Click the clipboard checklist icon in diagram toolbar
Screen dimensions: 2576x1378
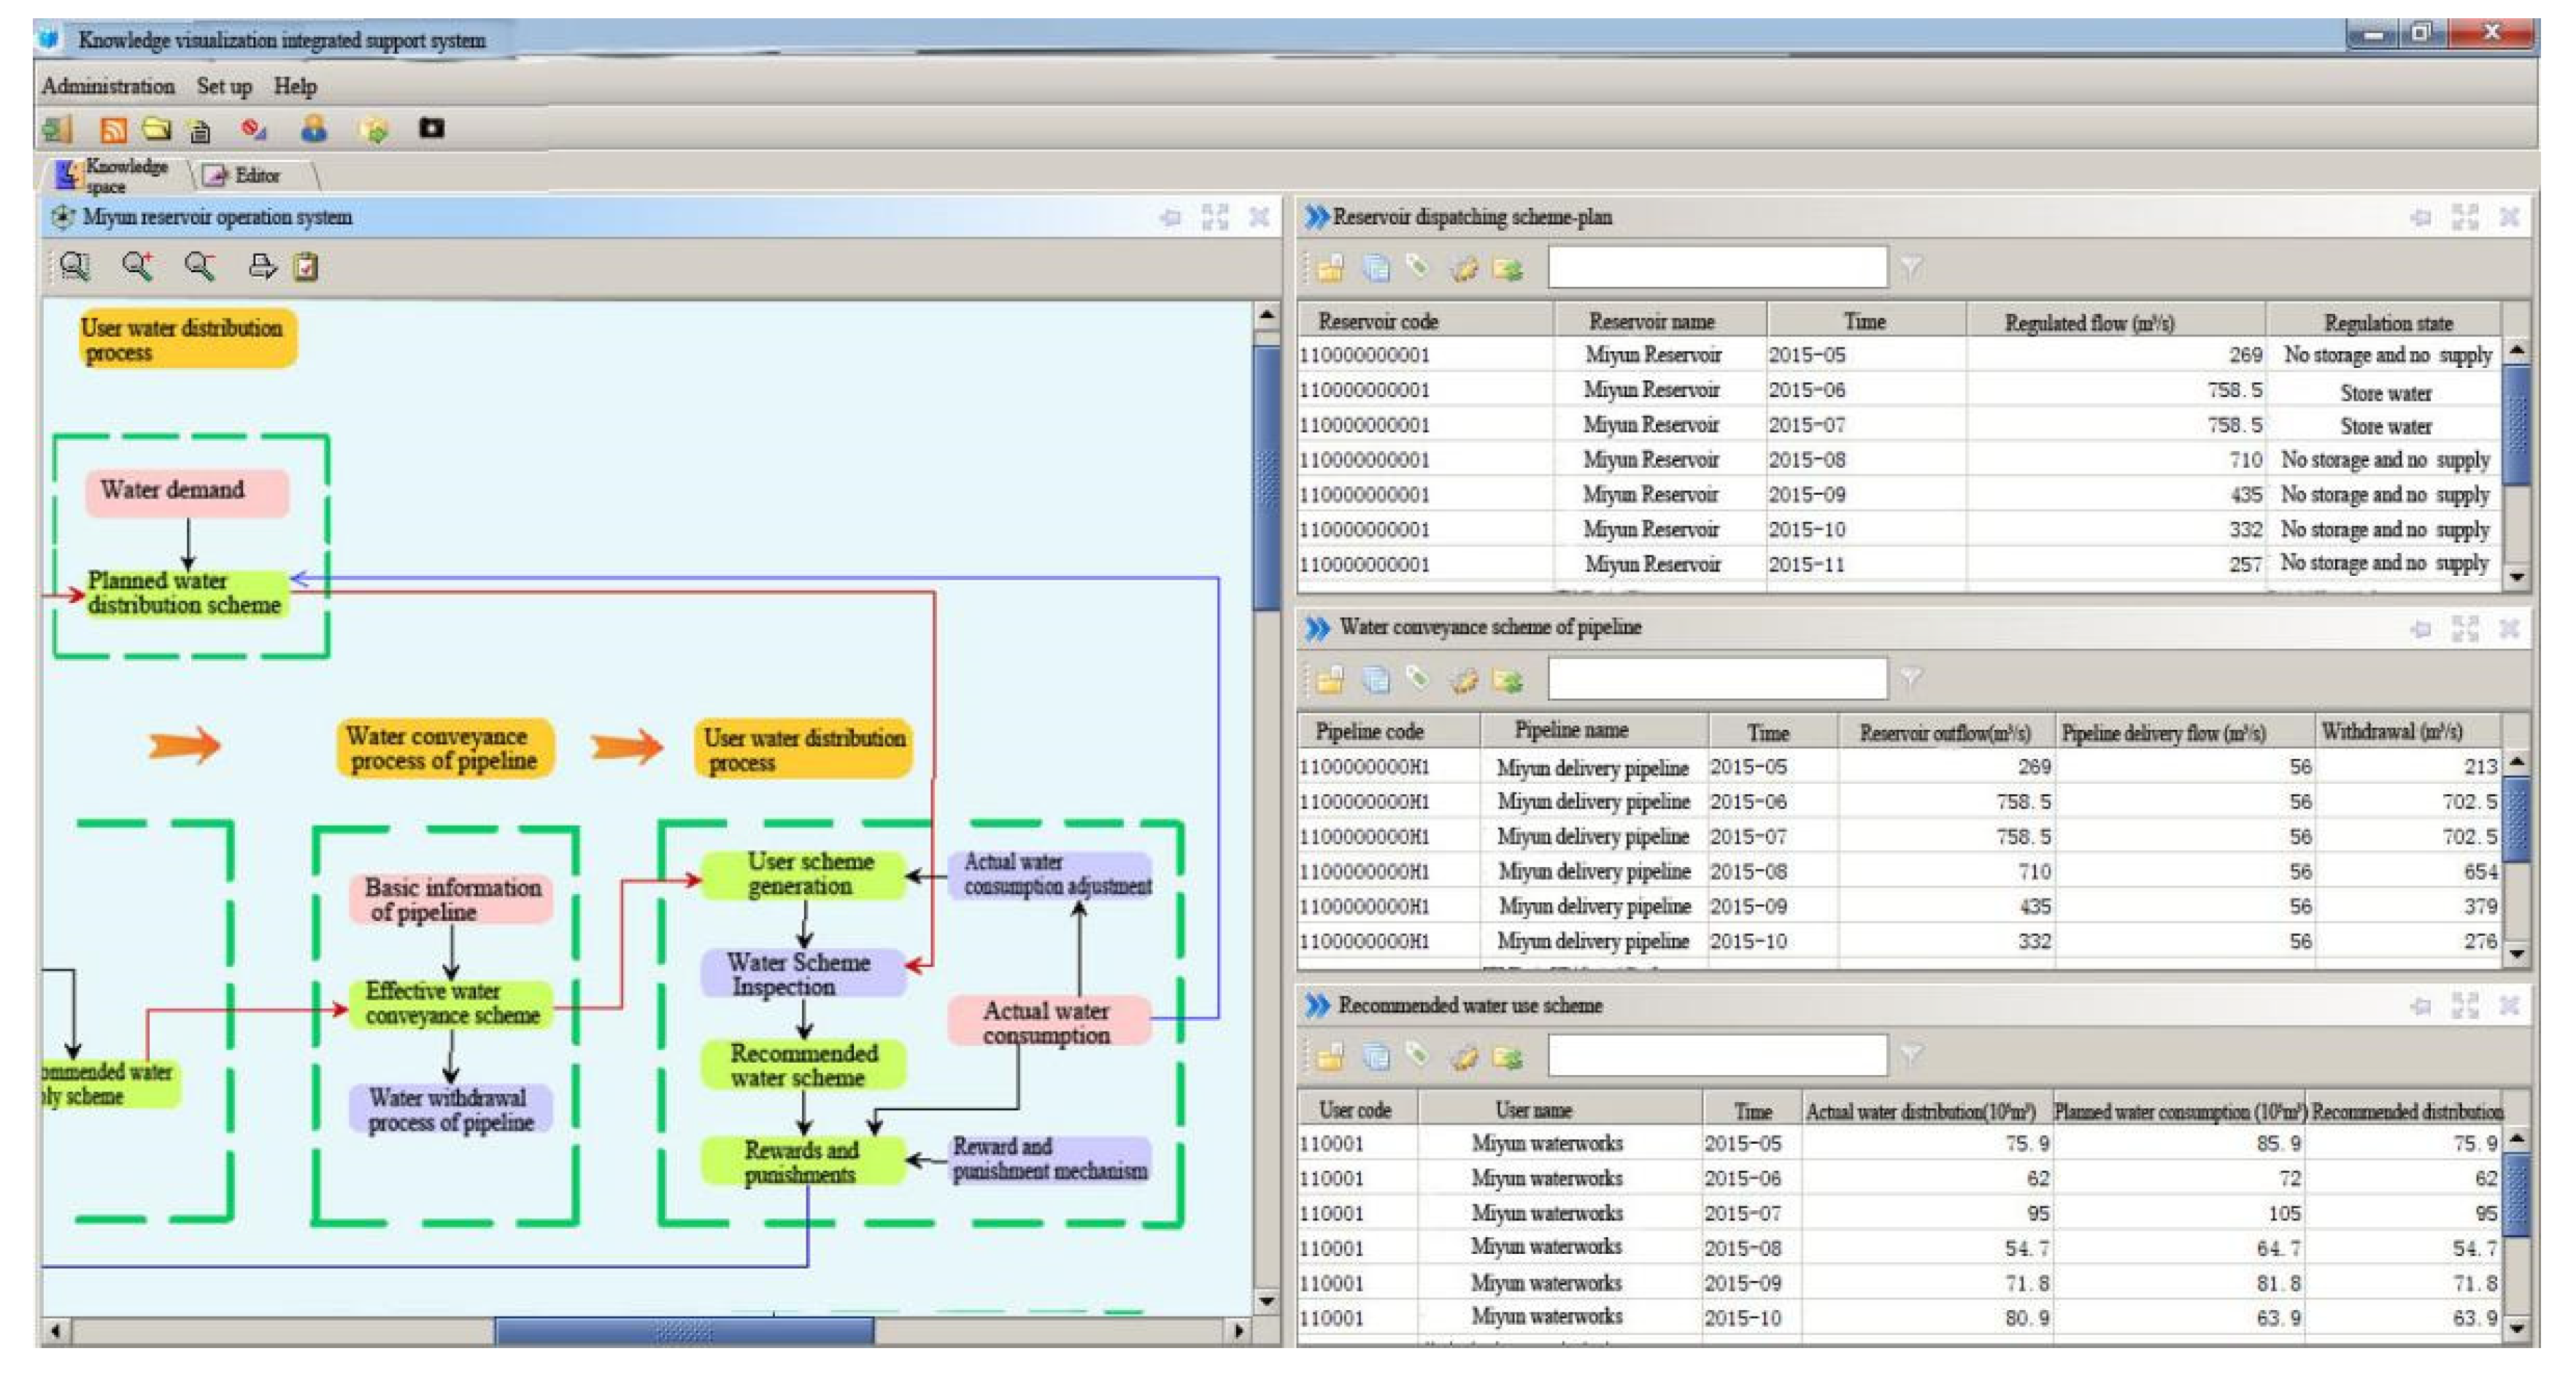(306, 267)
